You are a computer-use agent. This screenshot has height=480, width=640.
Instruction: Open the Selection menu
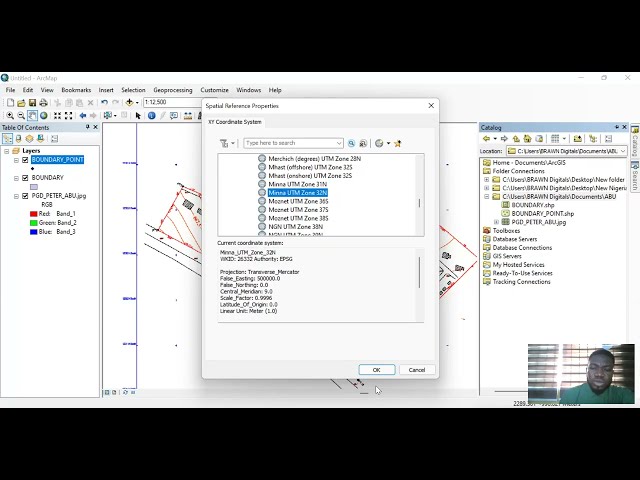133,90
